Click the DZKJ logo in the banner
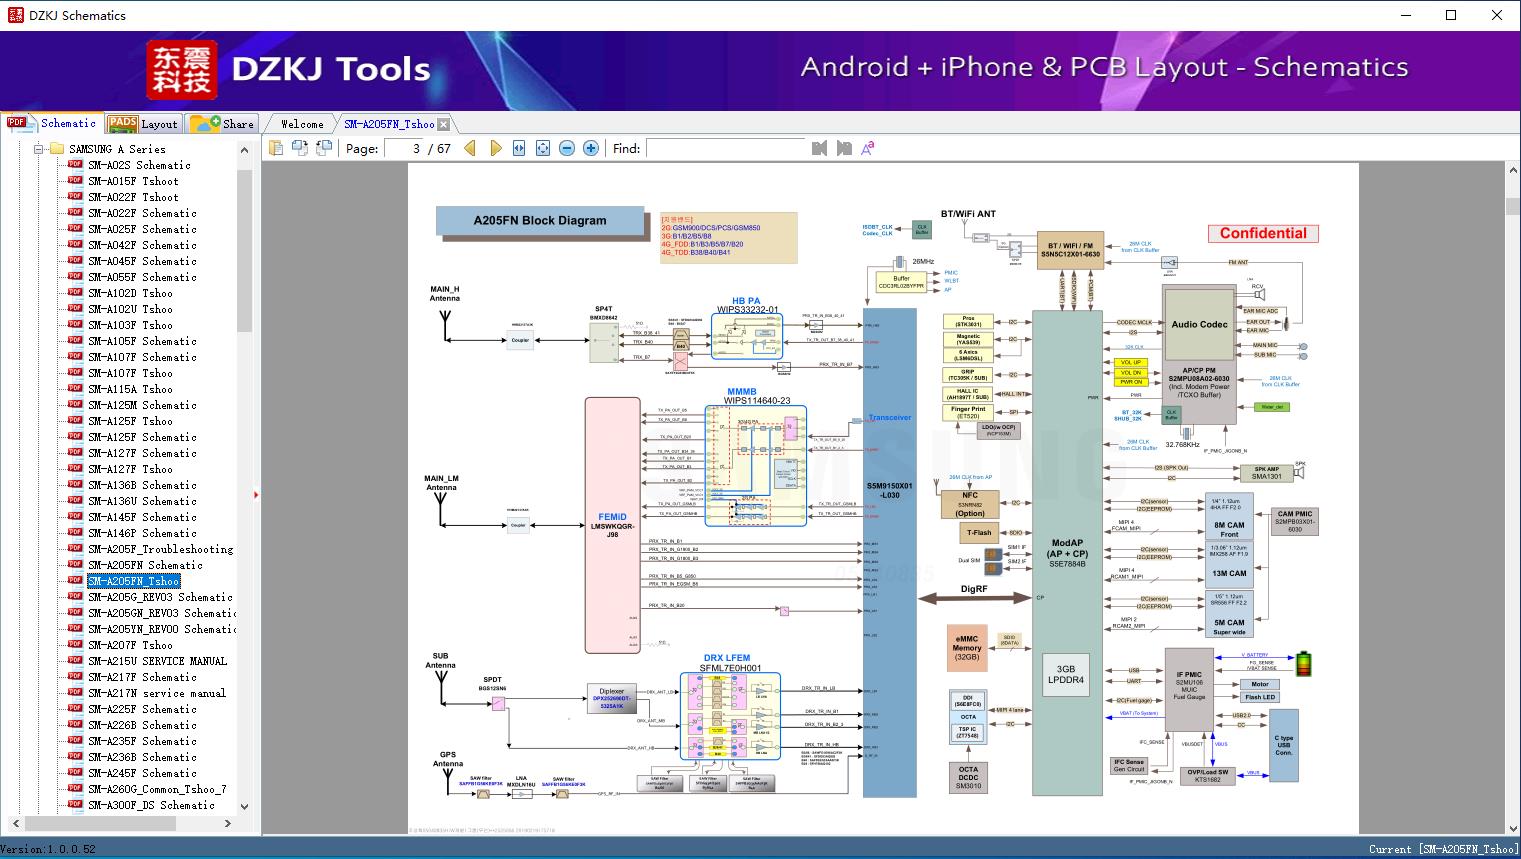 tap(181, 69)
